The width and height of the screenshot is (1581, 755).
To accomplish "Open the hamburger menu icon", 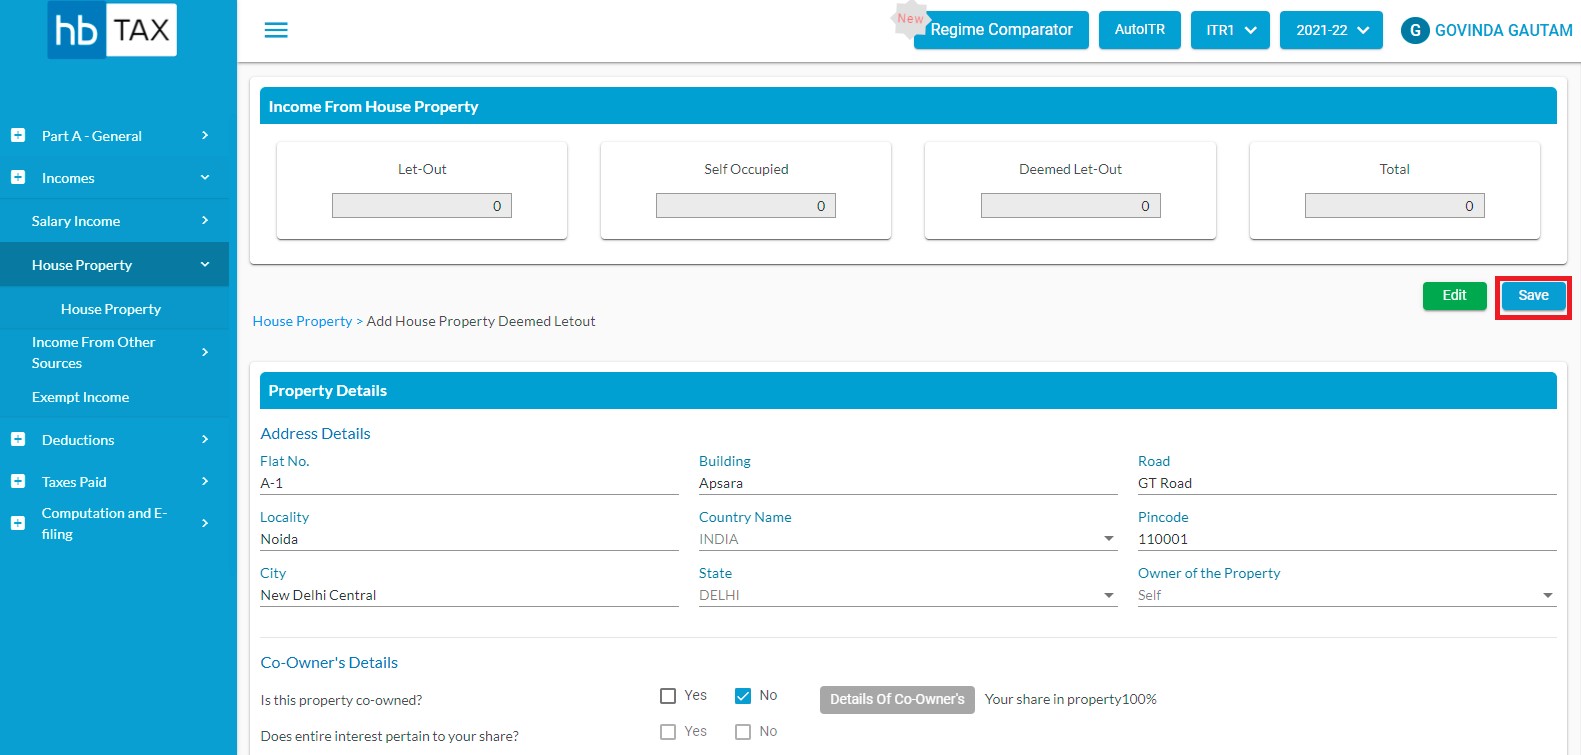I will 276,30.
